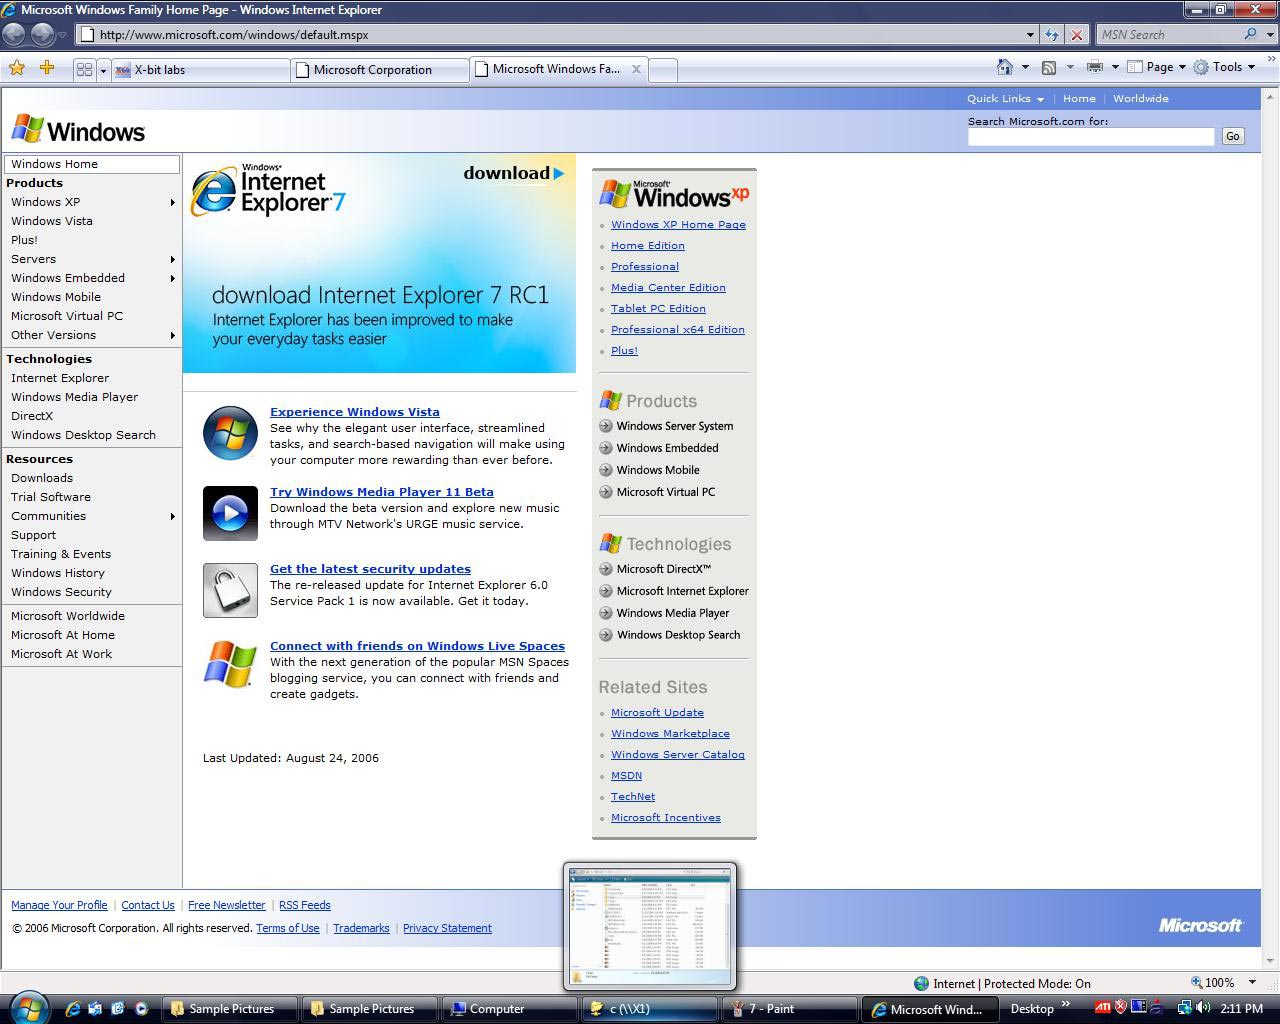Screen dimensions: 1280x1024
Task: Open the Experience Windows Vista link
Action: coord(355,412)
